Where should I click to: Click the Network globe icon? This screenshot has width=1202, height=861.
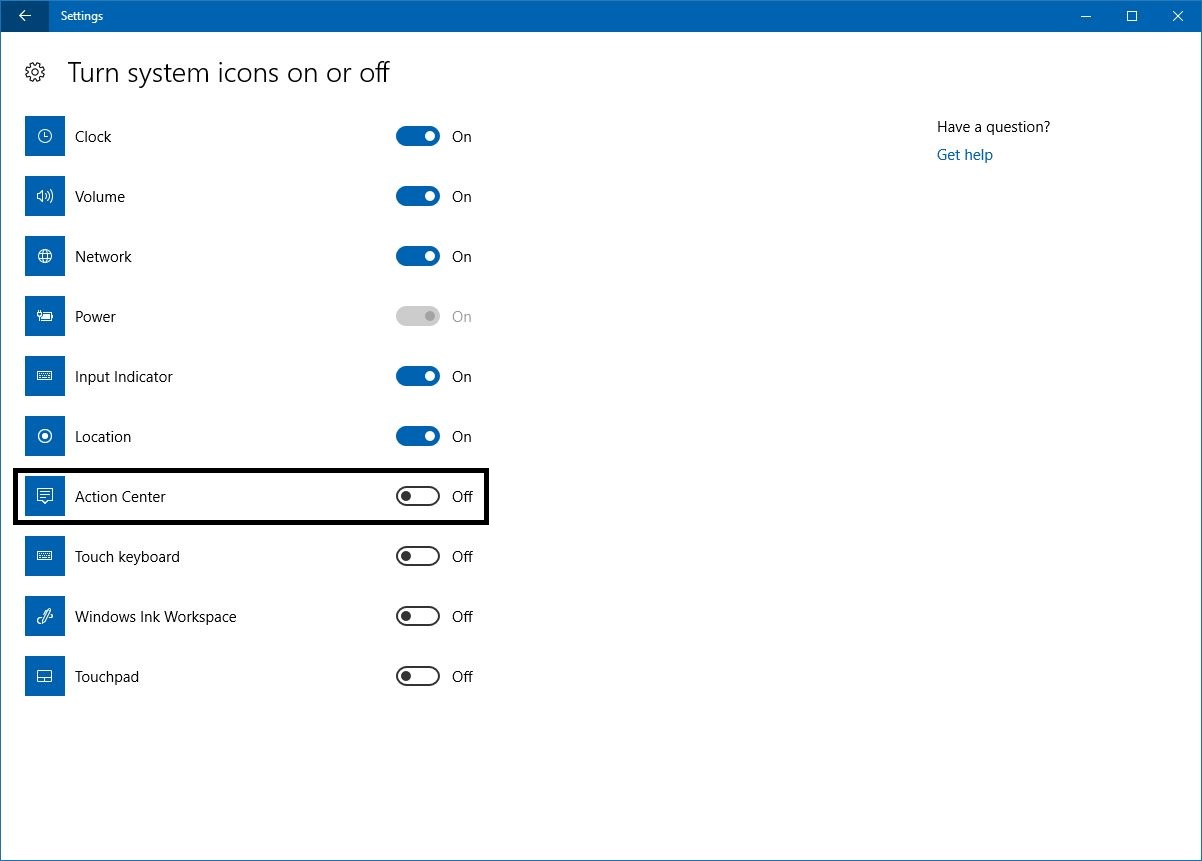tap(44, 256)
